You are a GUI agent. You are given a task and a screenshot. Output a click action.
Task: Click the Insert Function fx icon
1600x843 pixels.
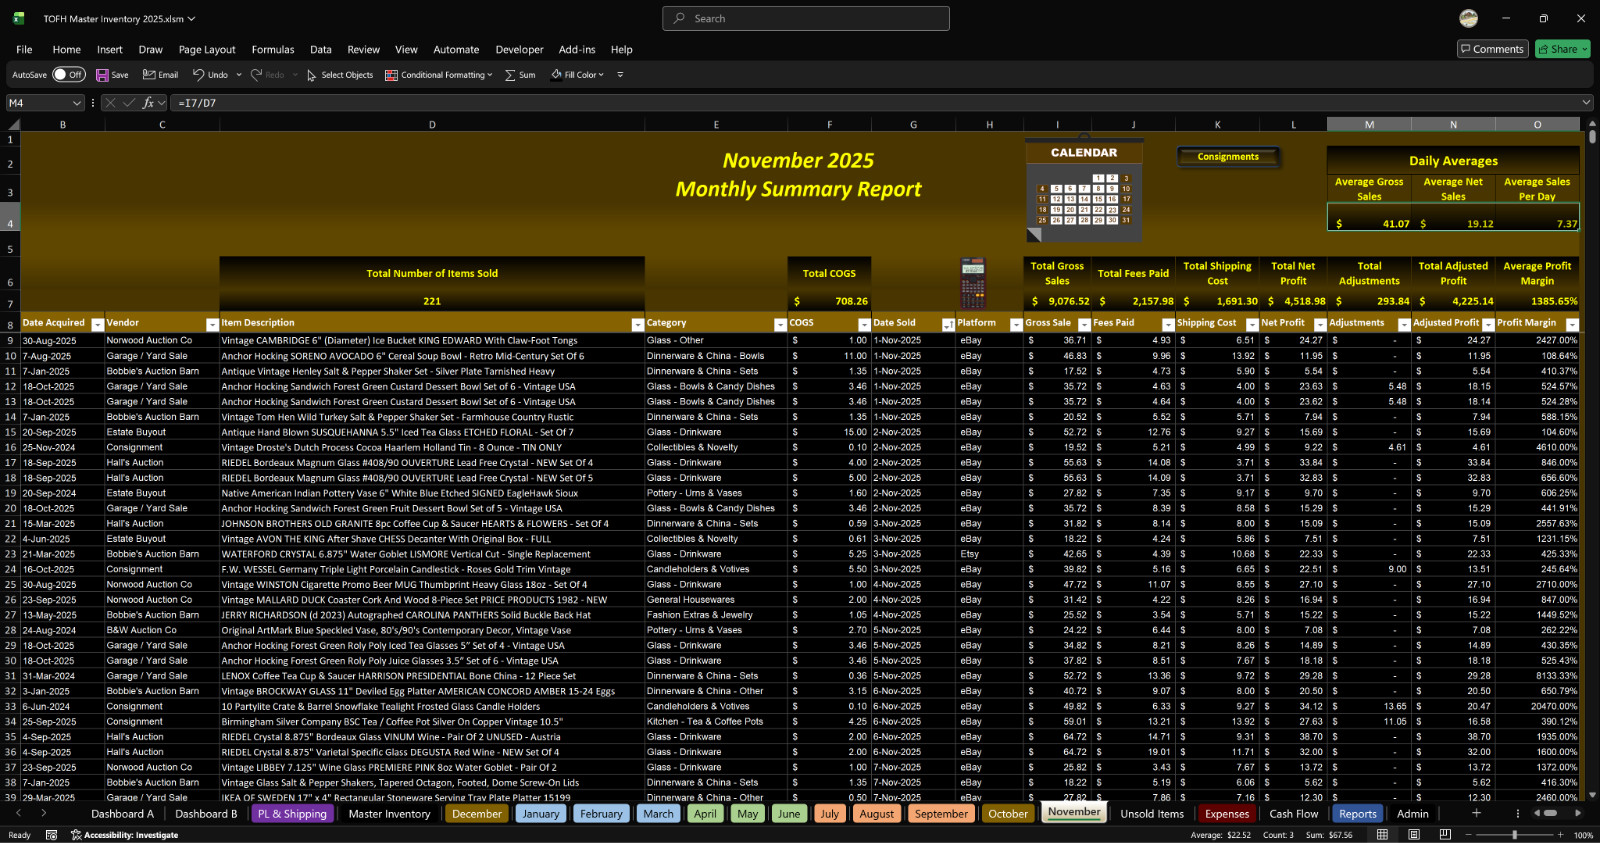(148, 103)
